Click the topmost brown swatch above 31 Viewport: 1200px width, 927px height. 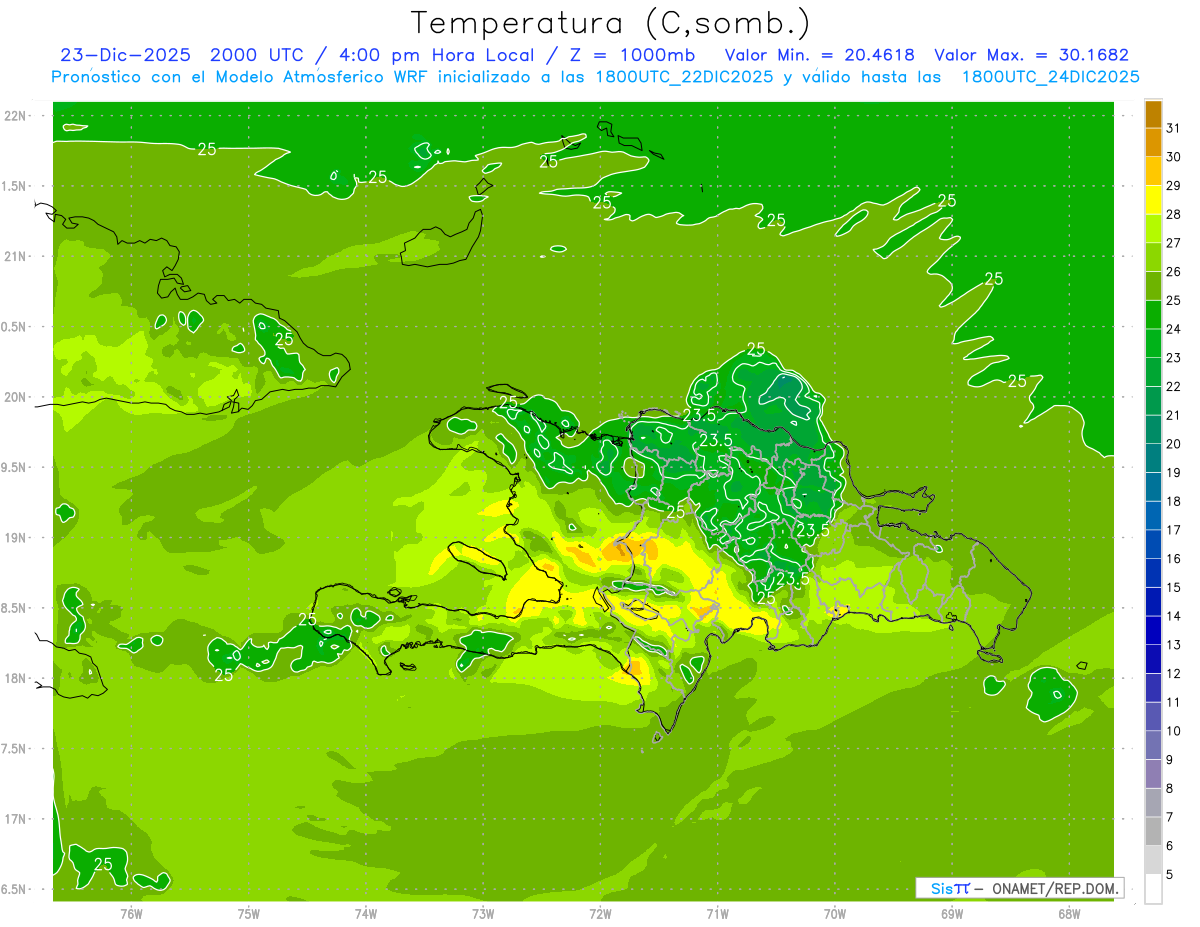1153,114
